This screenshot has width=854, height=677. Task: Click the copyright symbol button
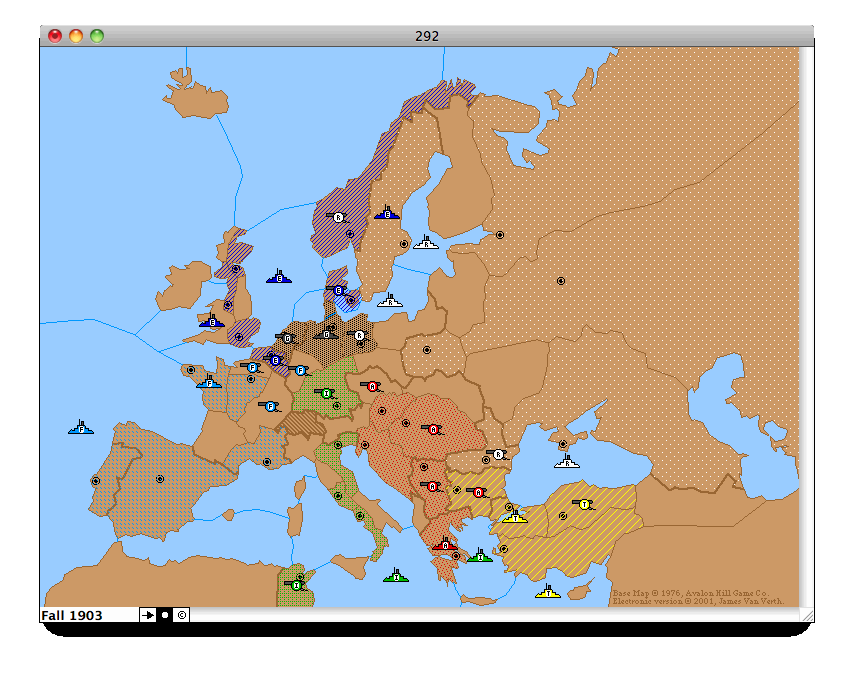182,615
